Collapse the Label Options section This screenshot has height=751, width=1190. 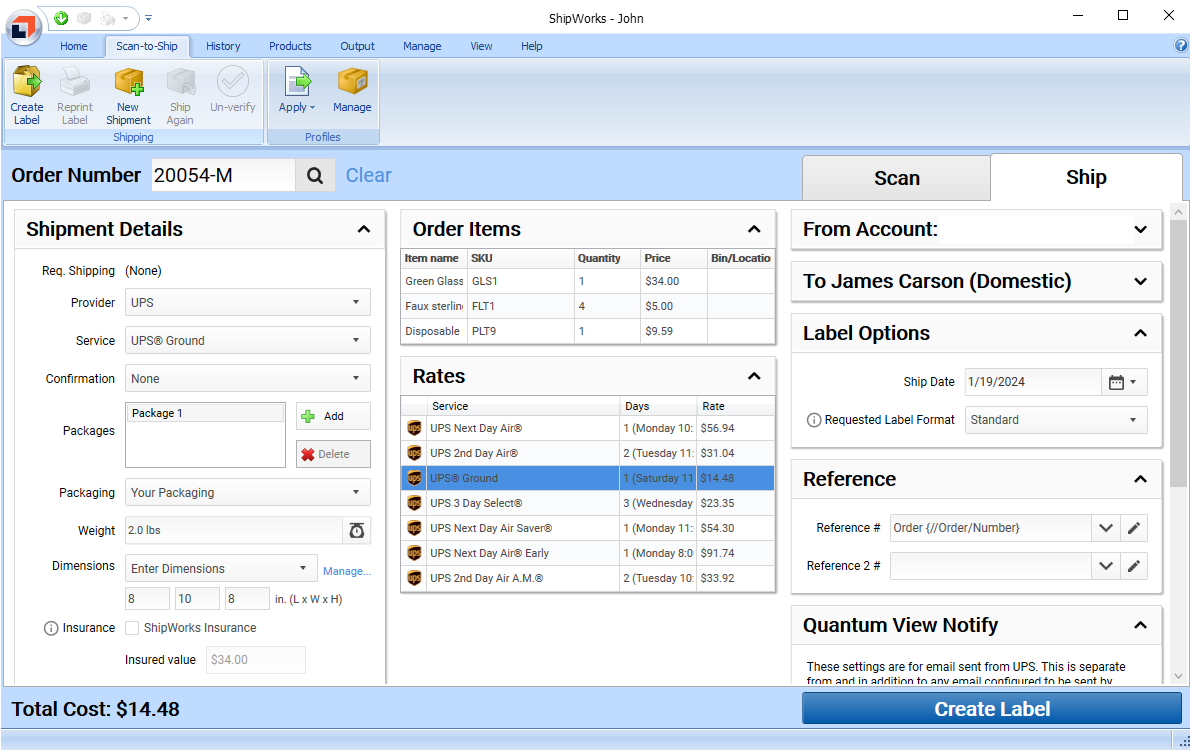(1140, 333)
